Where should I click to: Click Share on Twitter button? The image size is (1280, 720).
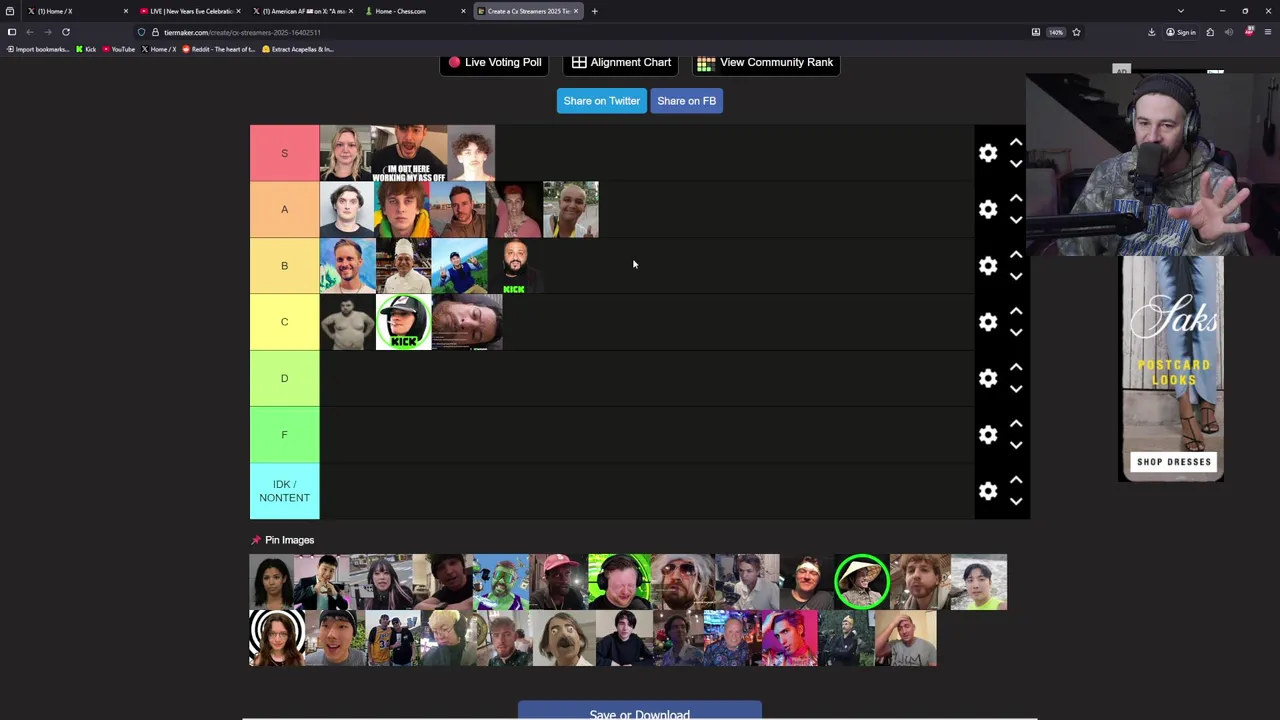click(601, 101)
